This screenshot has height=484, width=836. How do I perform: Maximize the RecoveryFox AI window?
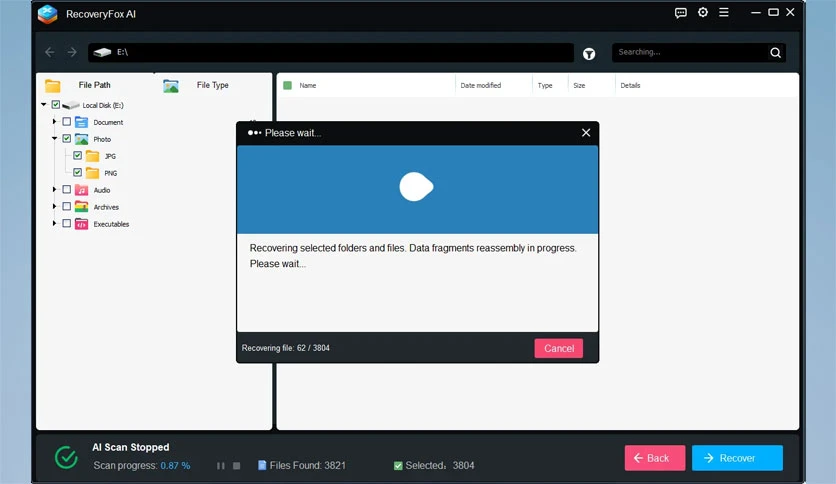[x=773, y=12]
